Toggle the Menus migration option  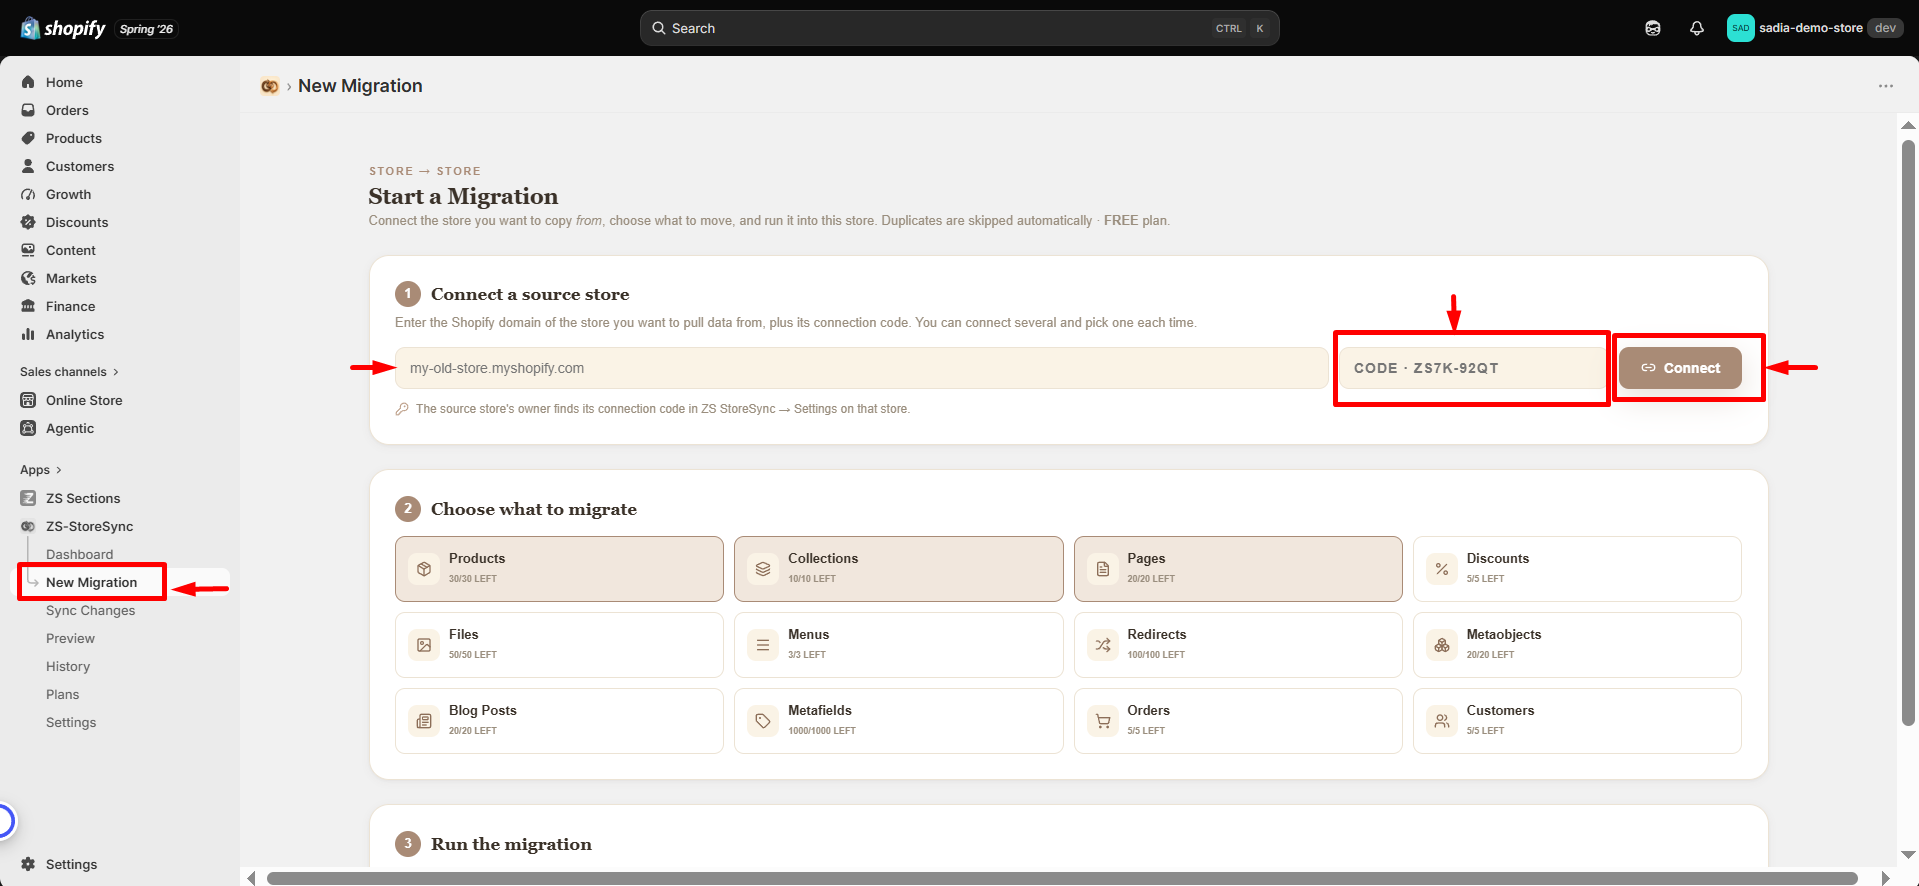coord(898,645)
